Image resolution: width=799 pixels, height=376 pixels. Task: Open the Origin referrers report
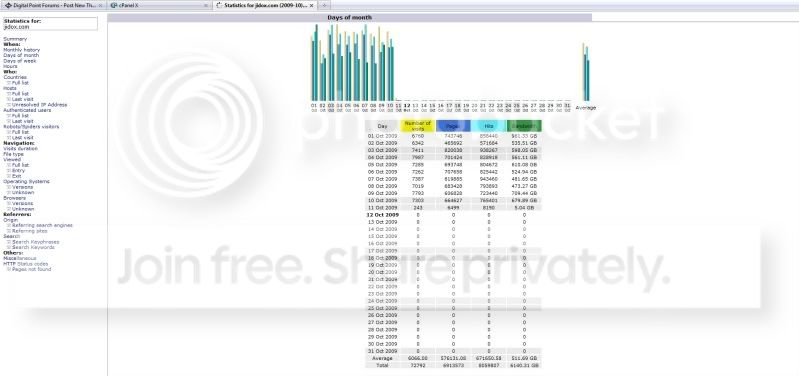point(10,220)
